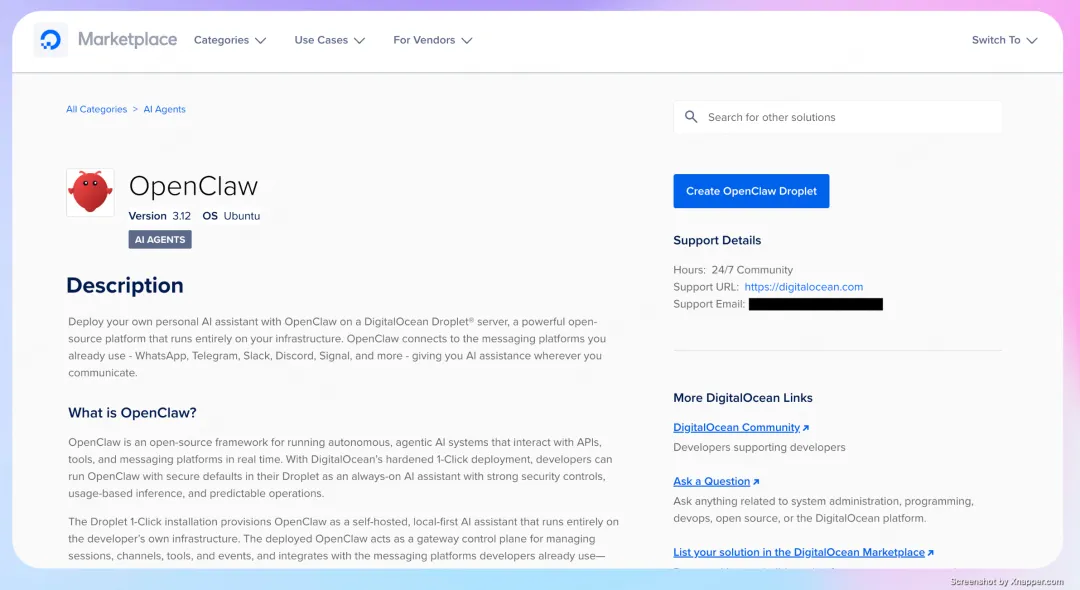Select the AI AGENTS tag badge
The height and width of the screenshot is (590, 1080).
(160, 240)
